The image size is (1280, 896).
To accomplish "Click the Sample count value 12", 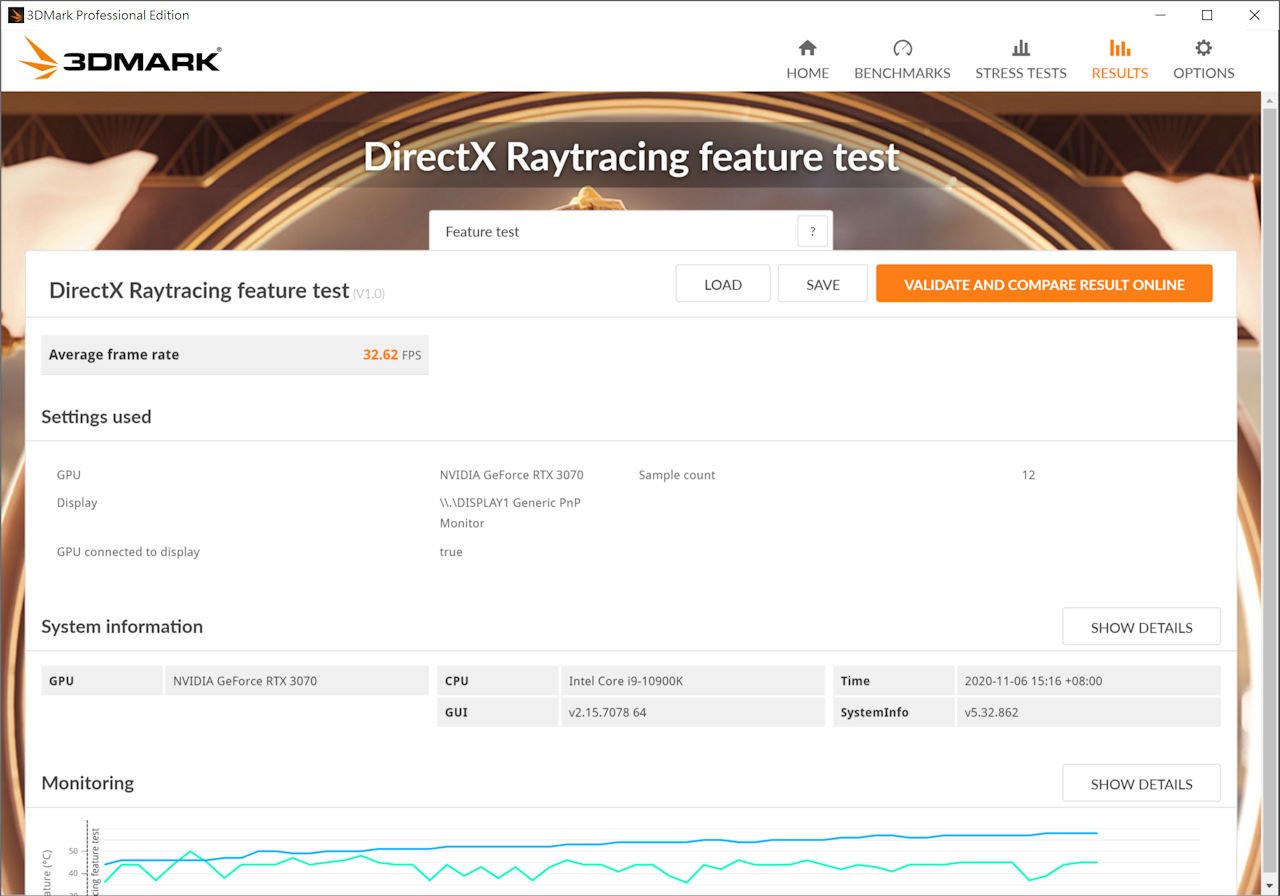I will click(x=1028, y=475).
